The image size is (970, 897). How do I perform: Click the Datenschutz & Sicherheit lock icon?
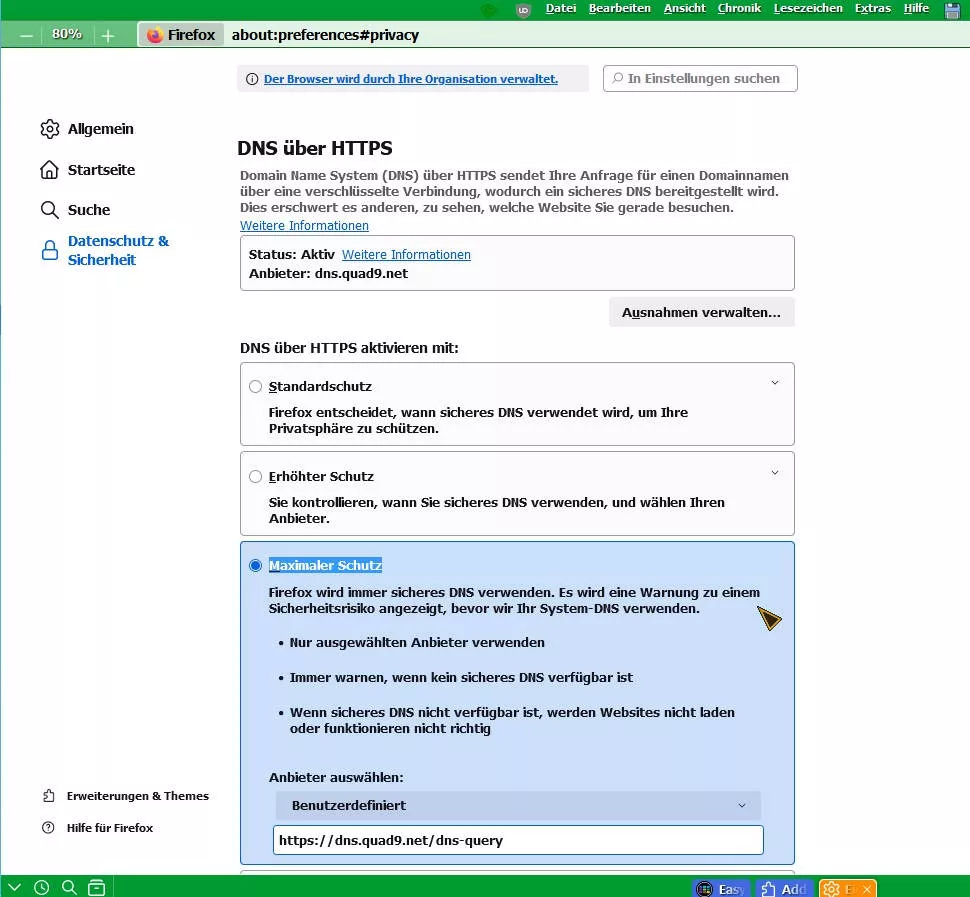pos(49,250)
